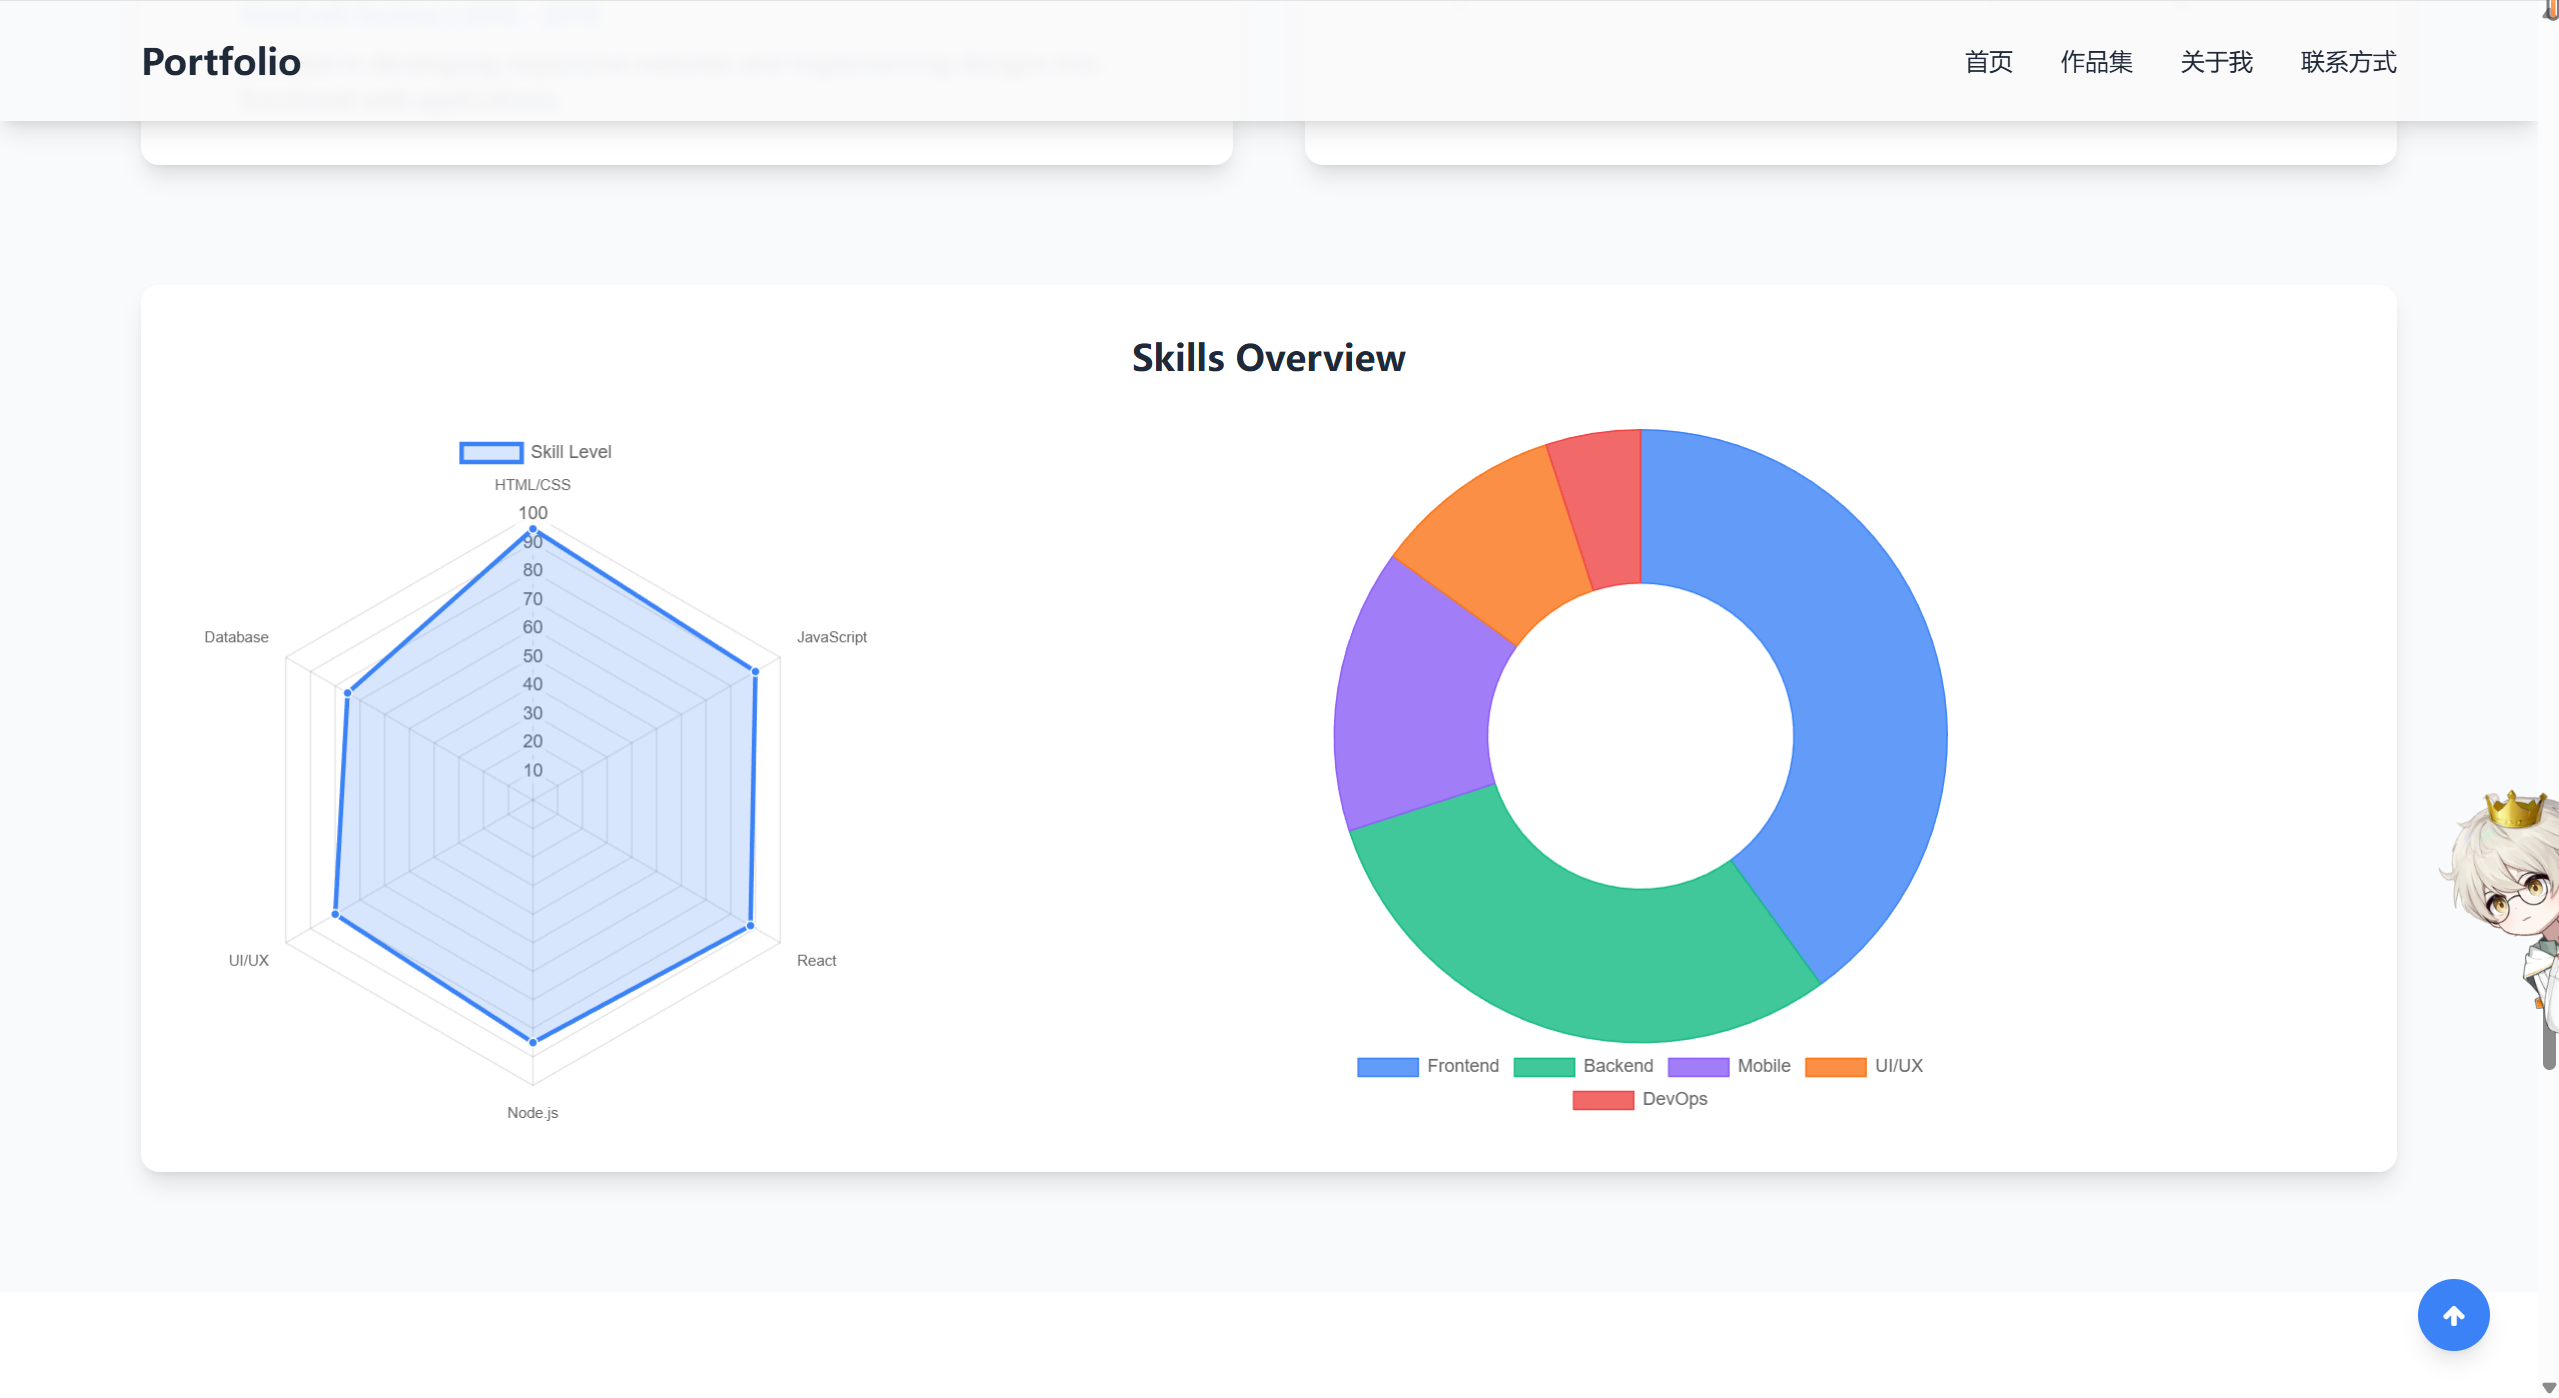
Task: Navigate to 联系方式 in the header
Action: point(2347,62)
